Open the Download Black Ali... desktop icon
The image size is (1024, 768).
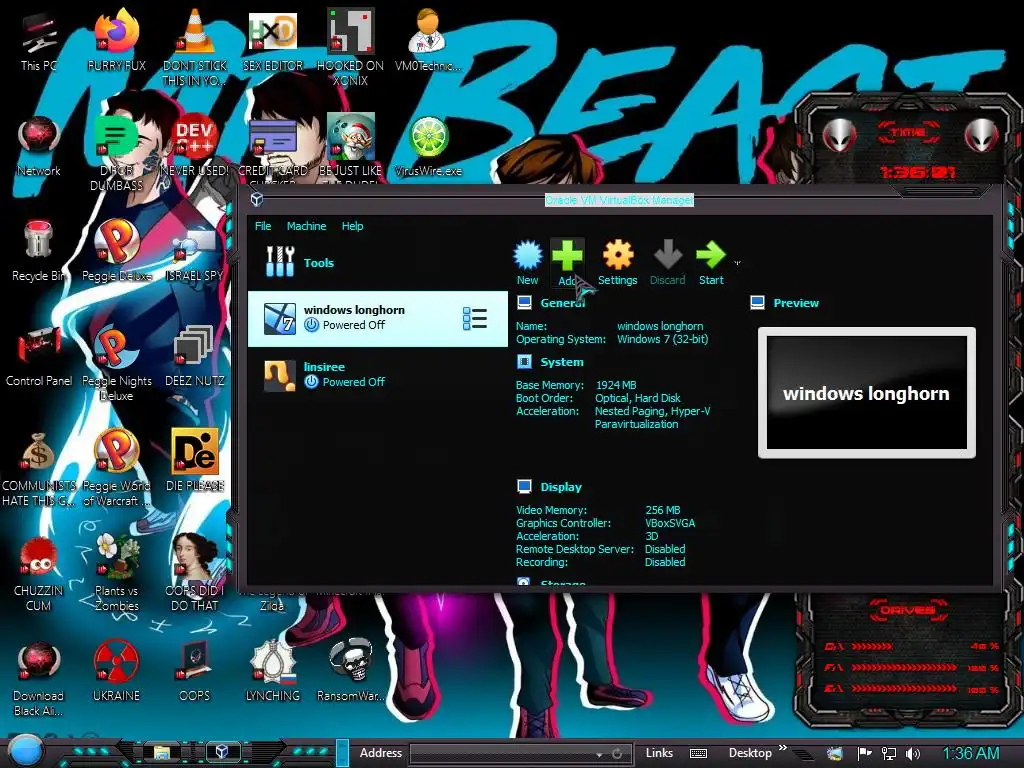pyautogui.click(x=39, y=661)
